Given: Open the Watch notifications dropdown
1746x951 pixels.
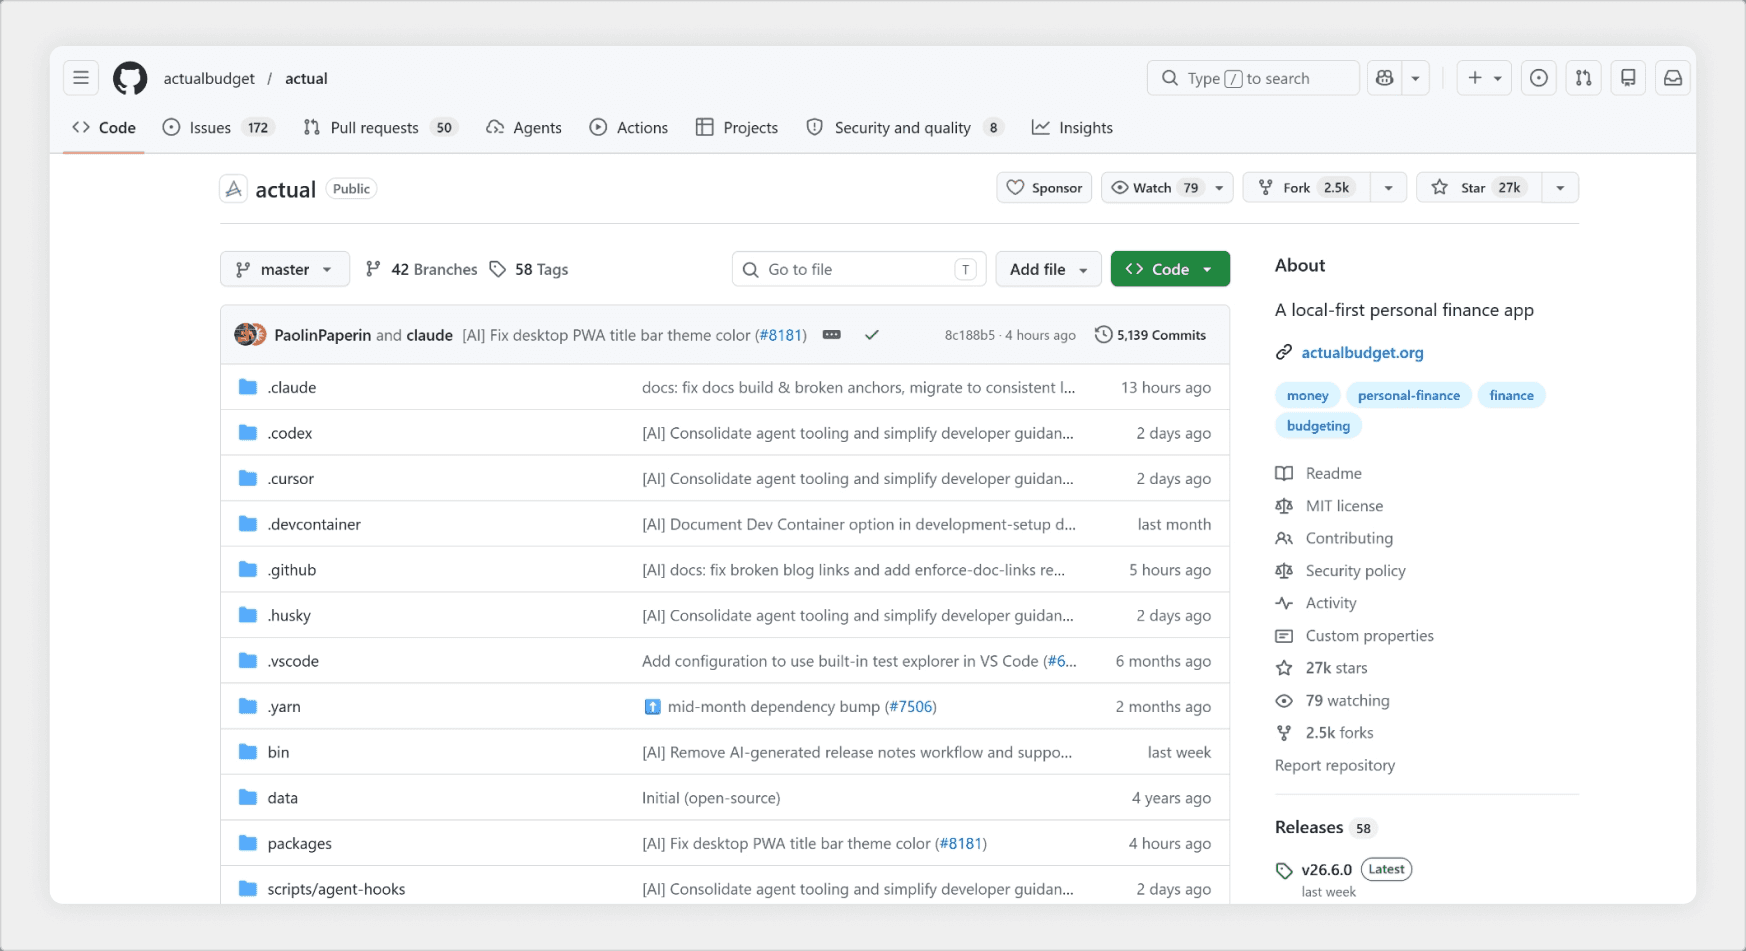Looking at the screenshot, I should pyautogui.click(x=1167, y=188).
